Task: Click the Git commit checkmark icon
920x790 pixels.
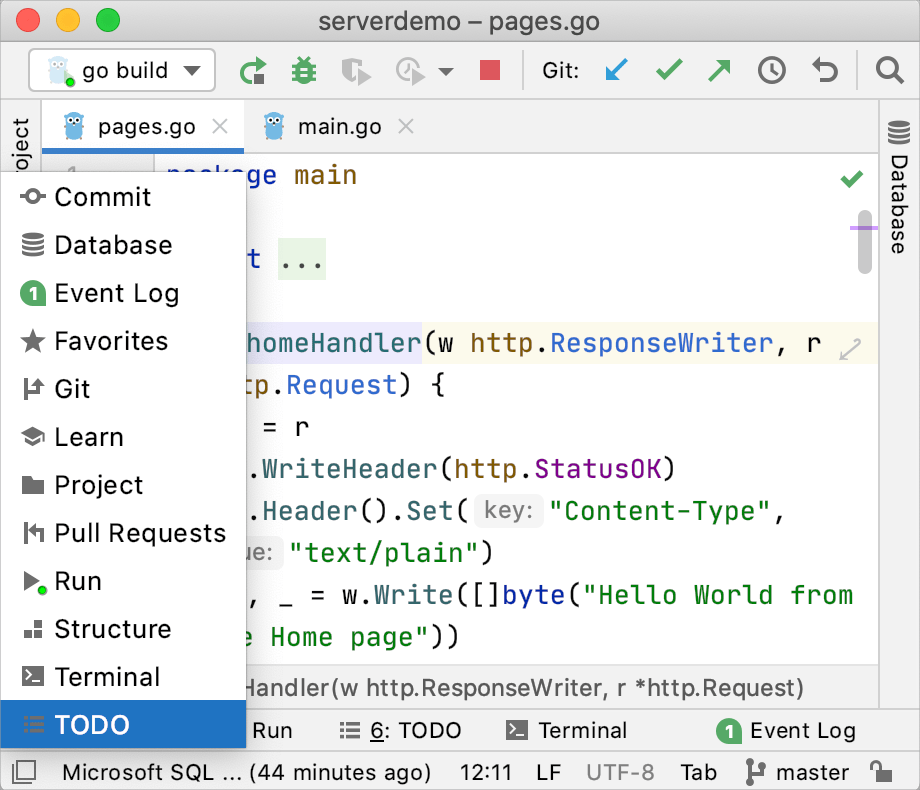Action: pos(669,71)
